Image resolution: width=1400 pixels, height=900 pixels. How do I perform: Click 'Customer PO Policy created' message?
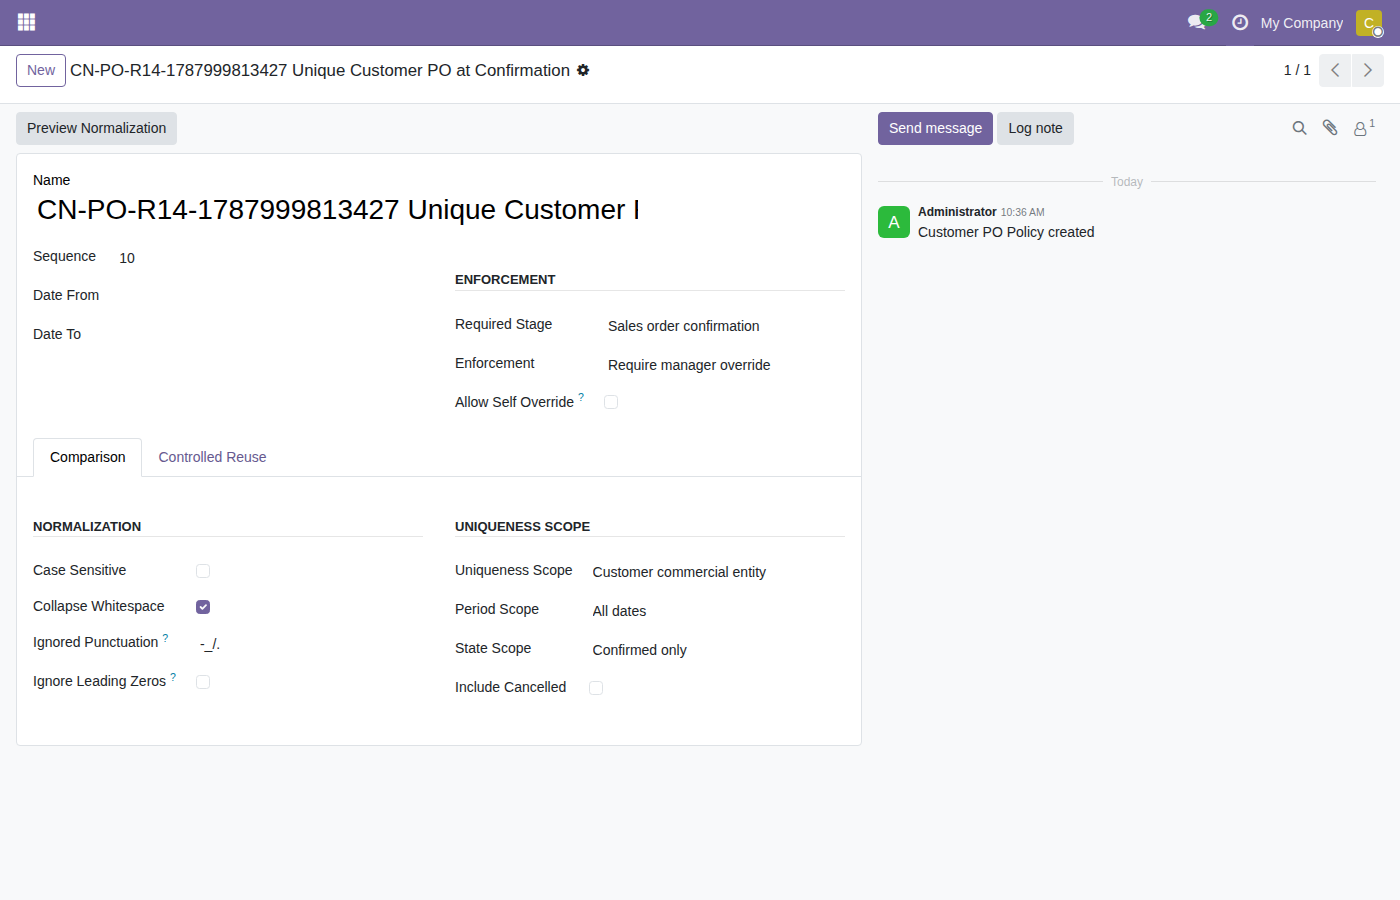point(1006,232)
